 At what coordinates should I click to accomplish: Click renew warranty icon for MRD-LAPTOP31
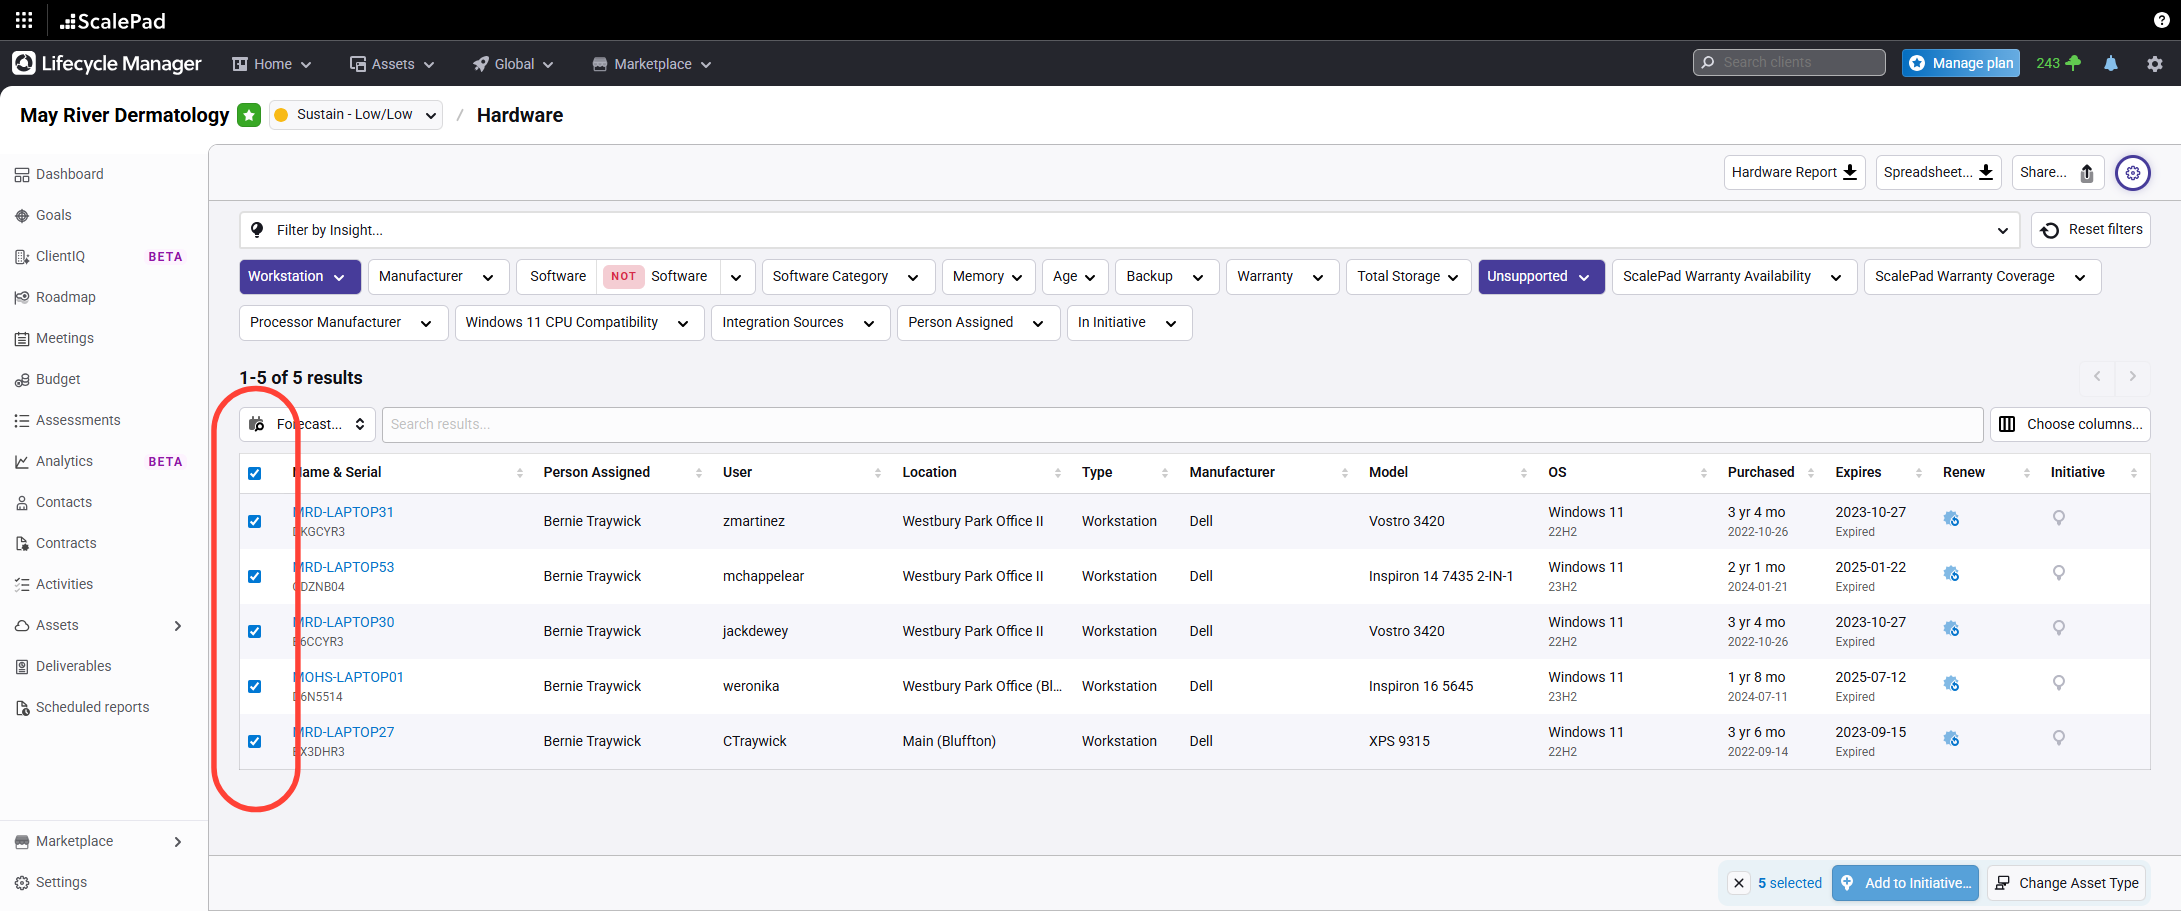click(1951, 519)
